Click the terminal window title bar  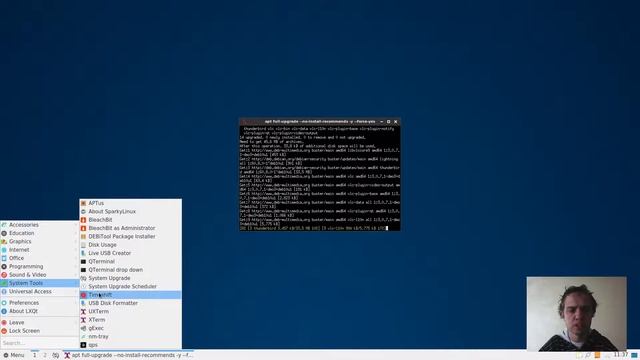320,122
